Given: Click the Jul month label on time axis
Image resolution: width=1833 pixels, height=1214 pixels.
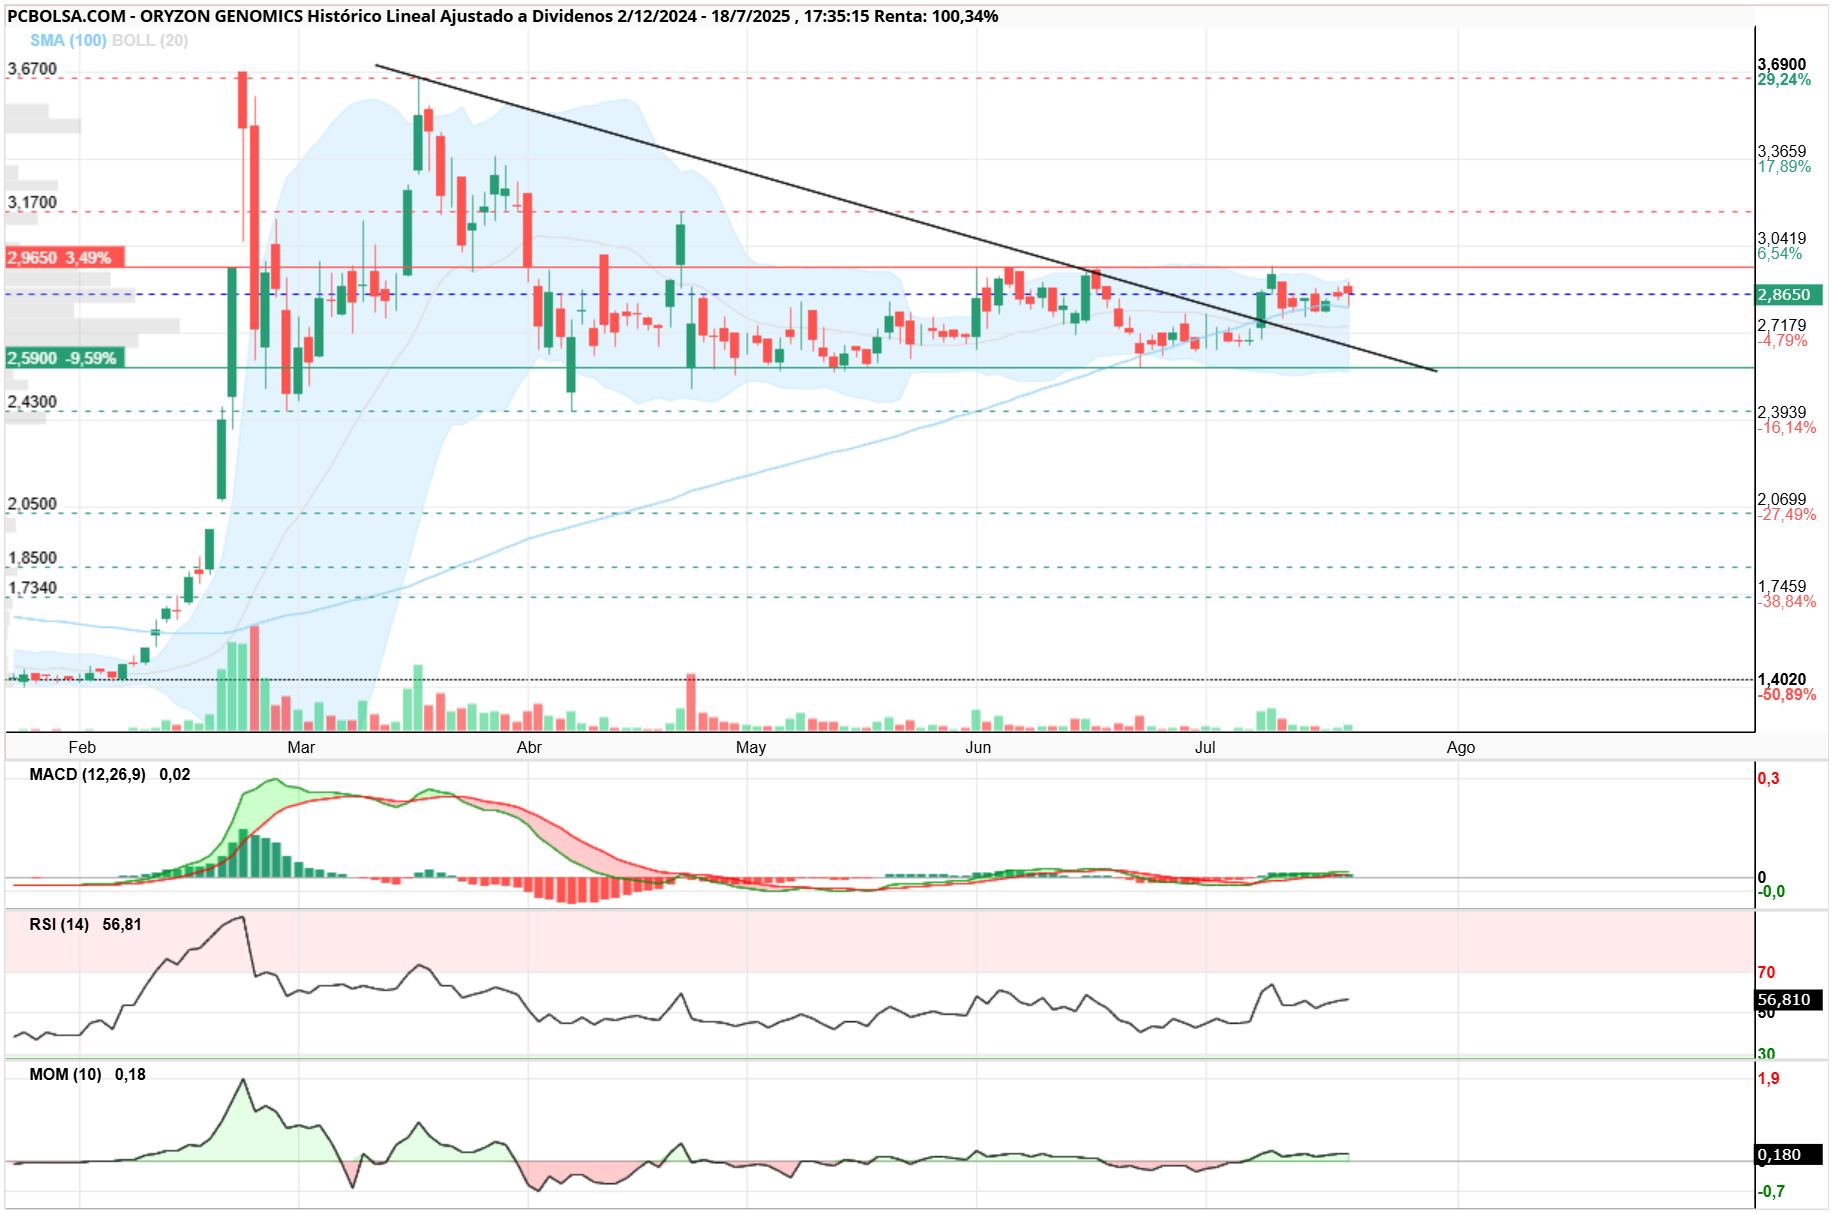Looking at the screenshot, I should click(x=1205, y=748).
